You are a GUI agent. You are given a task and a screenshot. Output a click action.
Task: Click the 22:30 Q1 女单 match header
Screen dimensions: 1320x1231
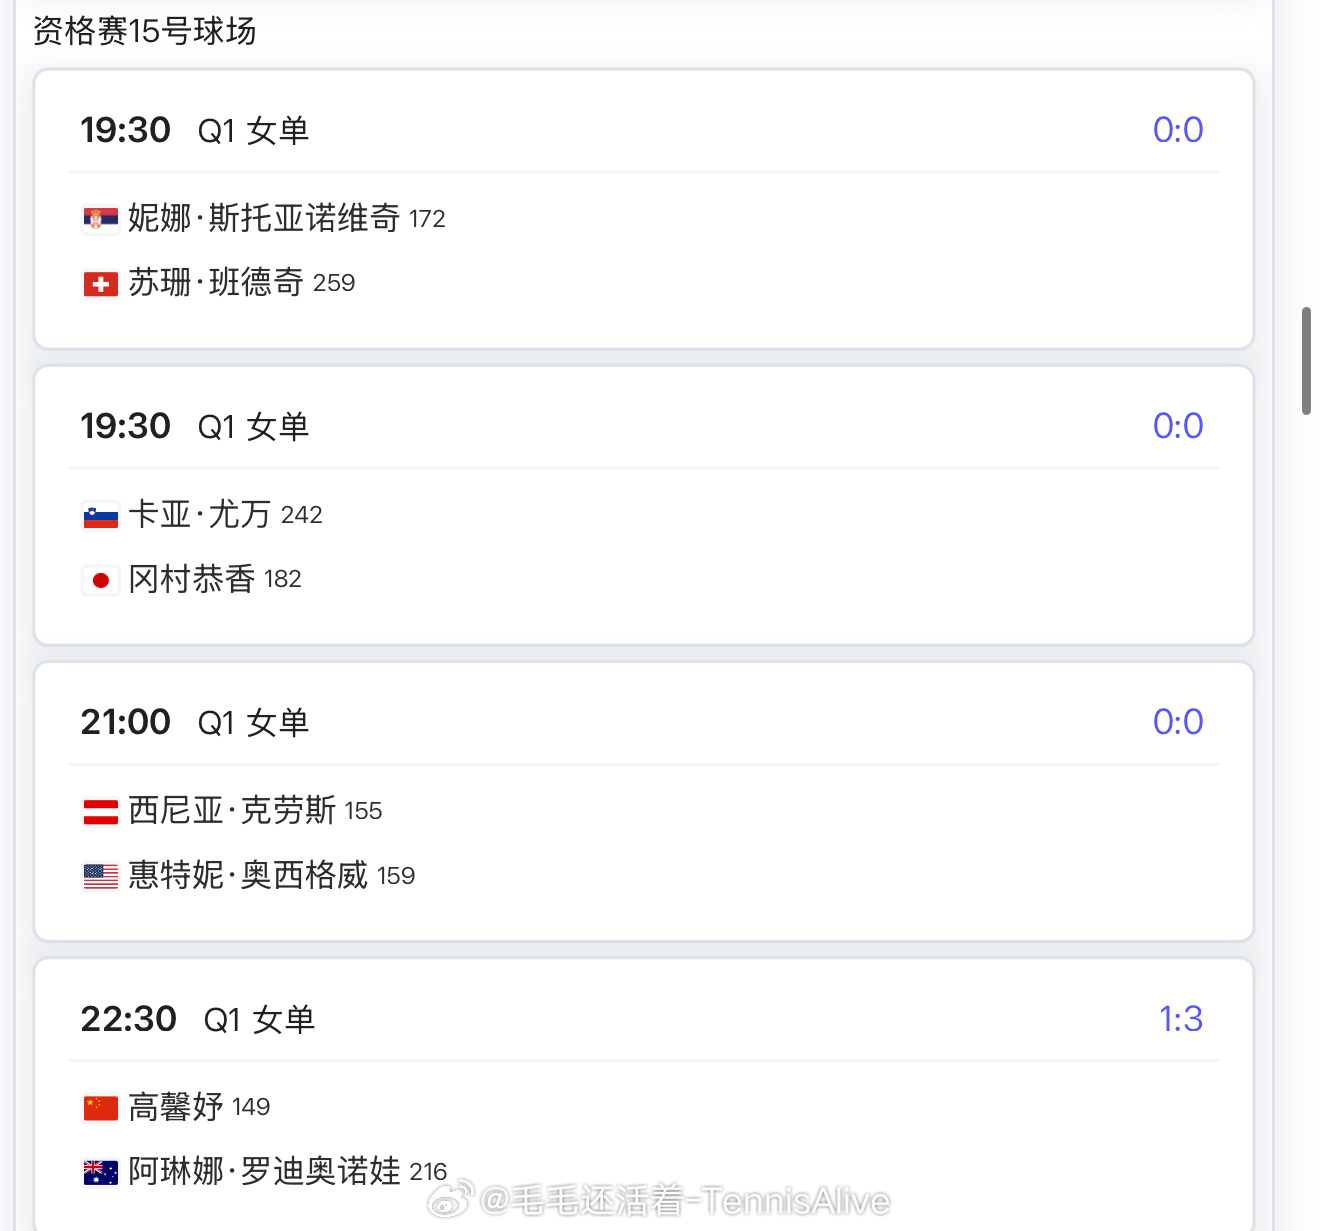click(198, 1019)
